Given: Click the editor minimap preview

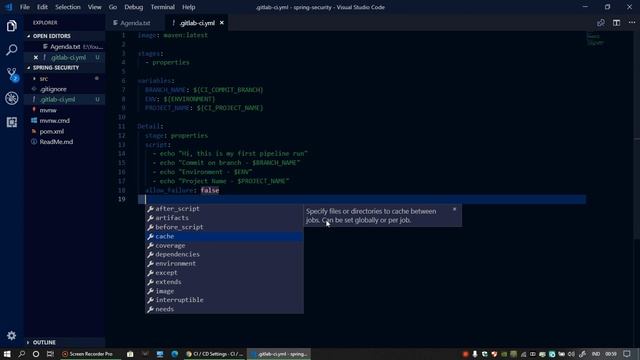Looking at the screenshot, I should (595, 39).
